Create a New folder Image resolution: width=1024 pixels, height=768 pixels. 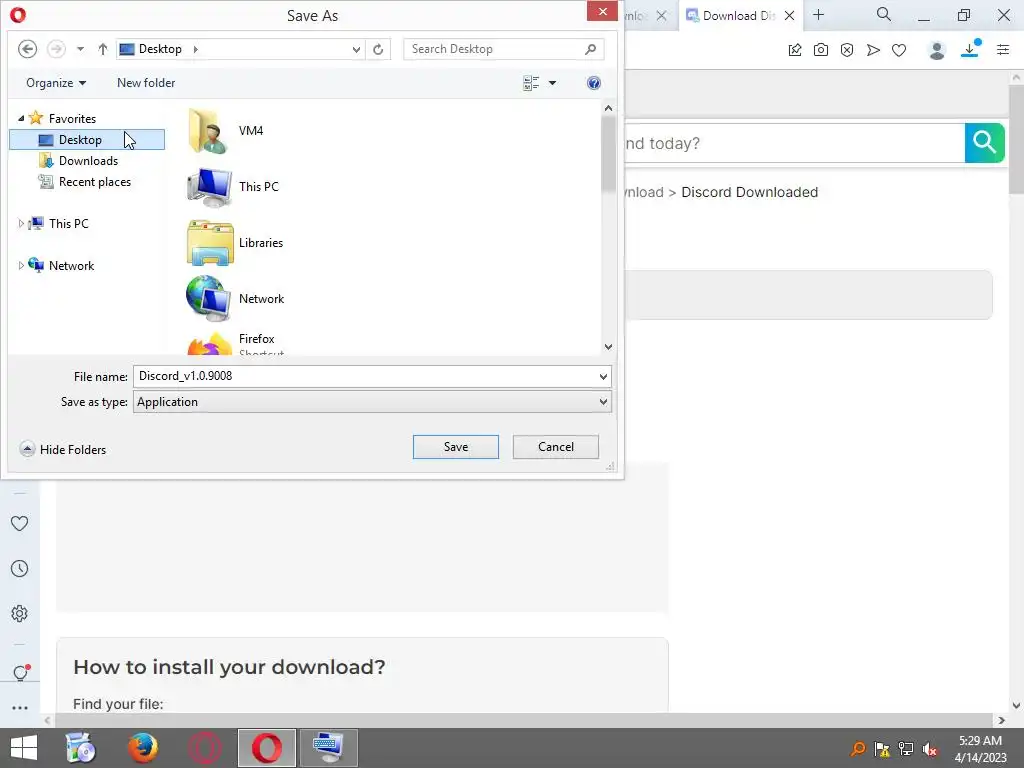point(146,83)
